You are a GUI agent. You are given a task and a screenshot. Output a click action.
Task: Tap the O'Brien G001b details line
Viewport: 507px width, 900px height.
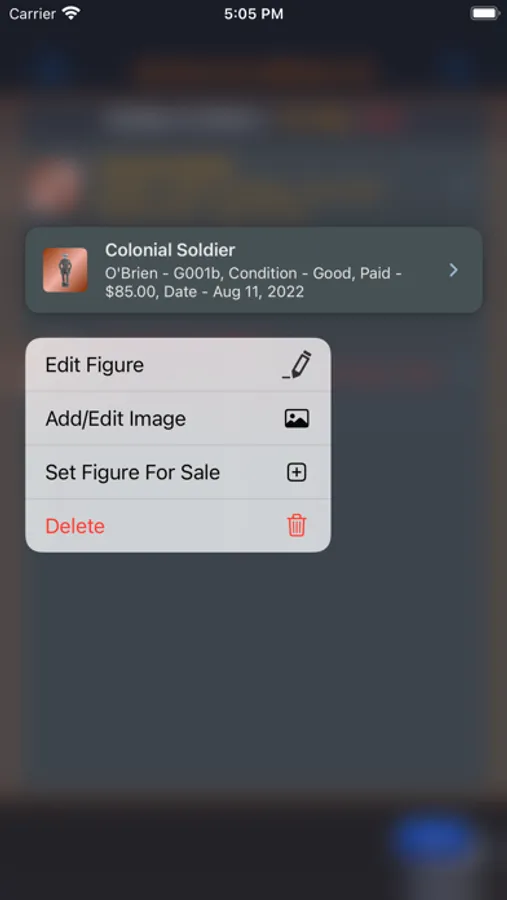253,282
